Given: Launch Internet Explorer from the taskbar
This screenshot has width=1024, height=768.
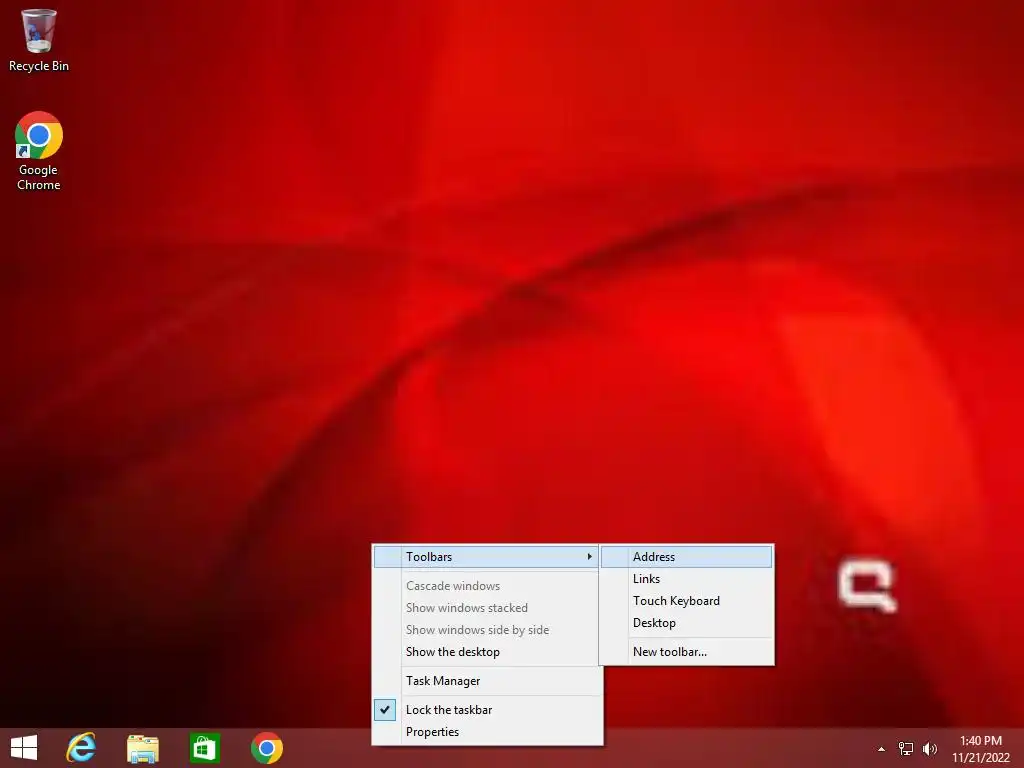Looking at the screenshot, I should pos(81,748).
